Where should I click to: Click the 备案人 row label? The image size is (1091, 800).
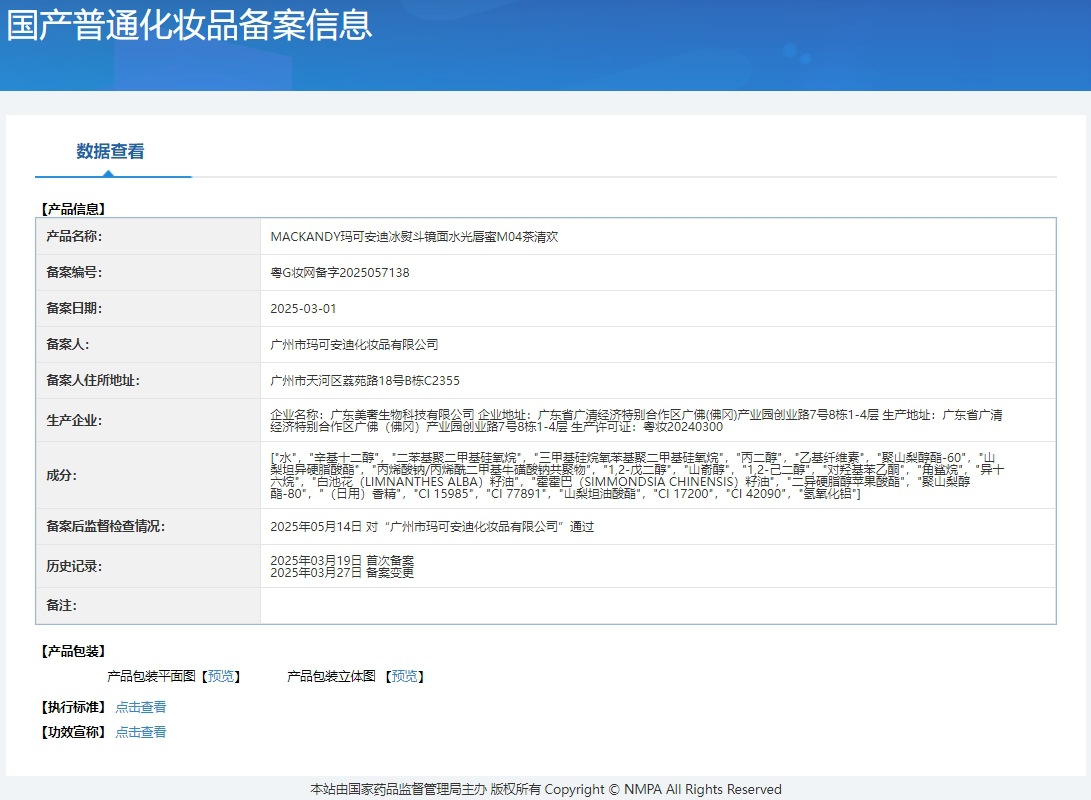coord(67,344)
